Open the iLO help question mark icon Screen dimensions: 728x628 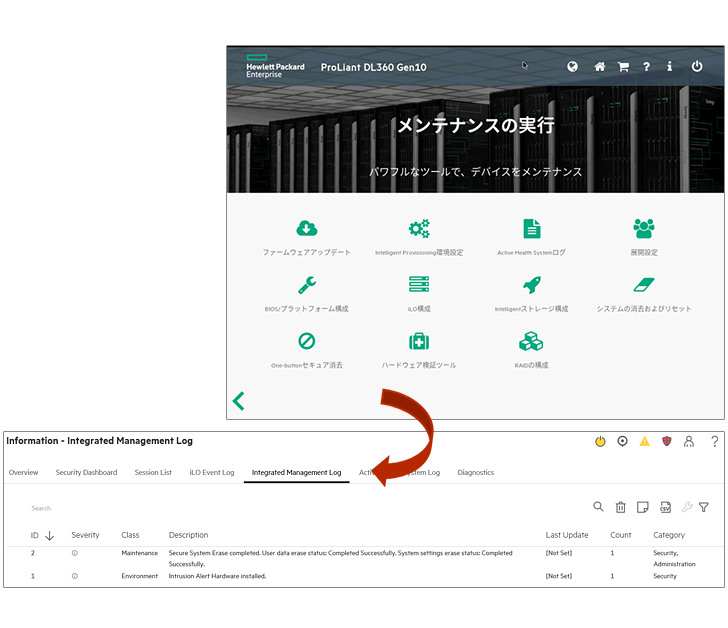pos(715,441)
